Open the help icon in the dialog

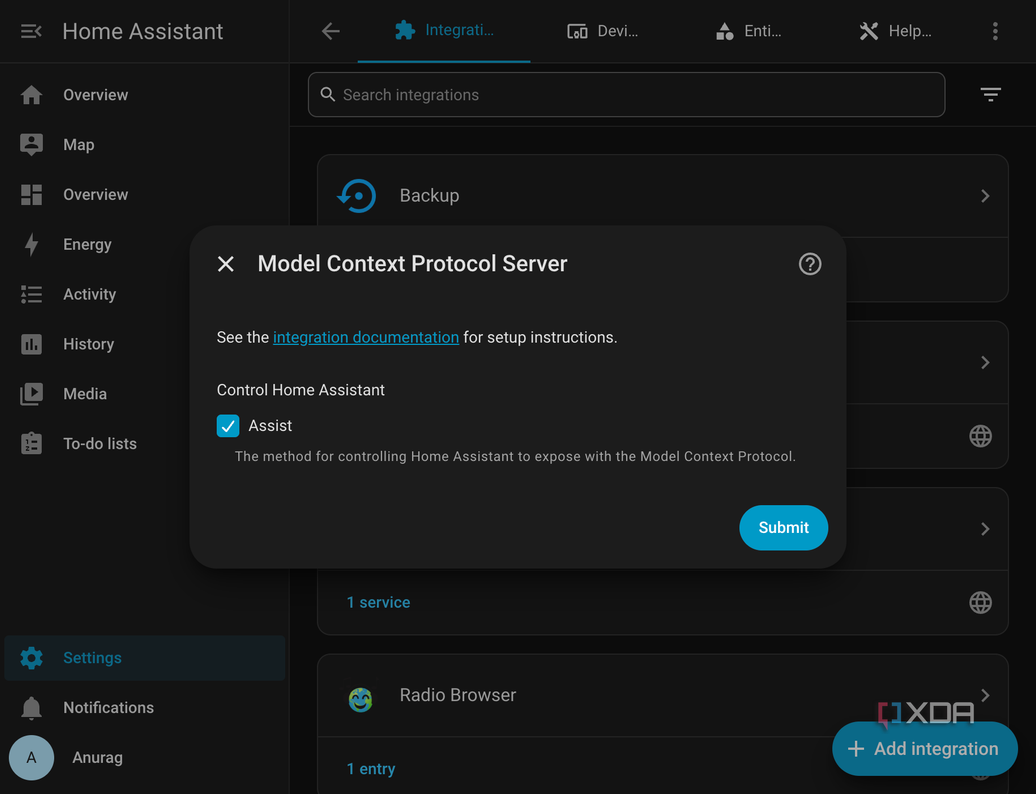pyautogui.click(x=809, y=264)
